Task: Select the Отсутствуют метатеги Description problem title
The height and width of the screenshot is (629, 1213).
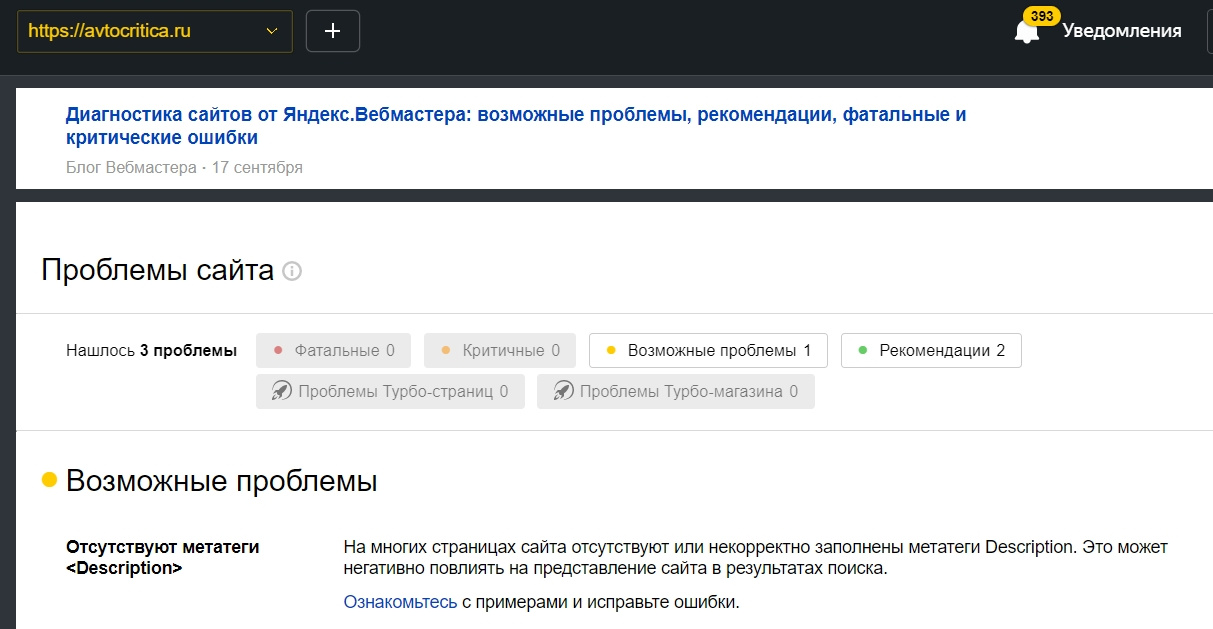Action: pyautogui.click(x=162, y=558)
